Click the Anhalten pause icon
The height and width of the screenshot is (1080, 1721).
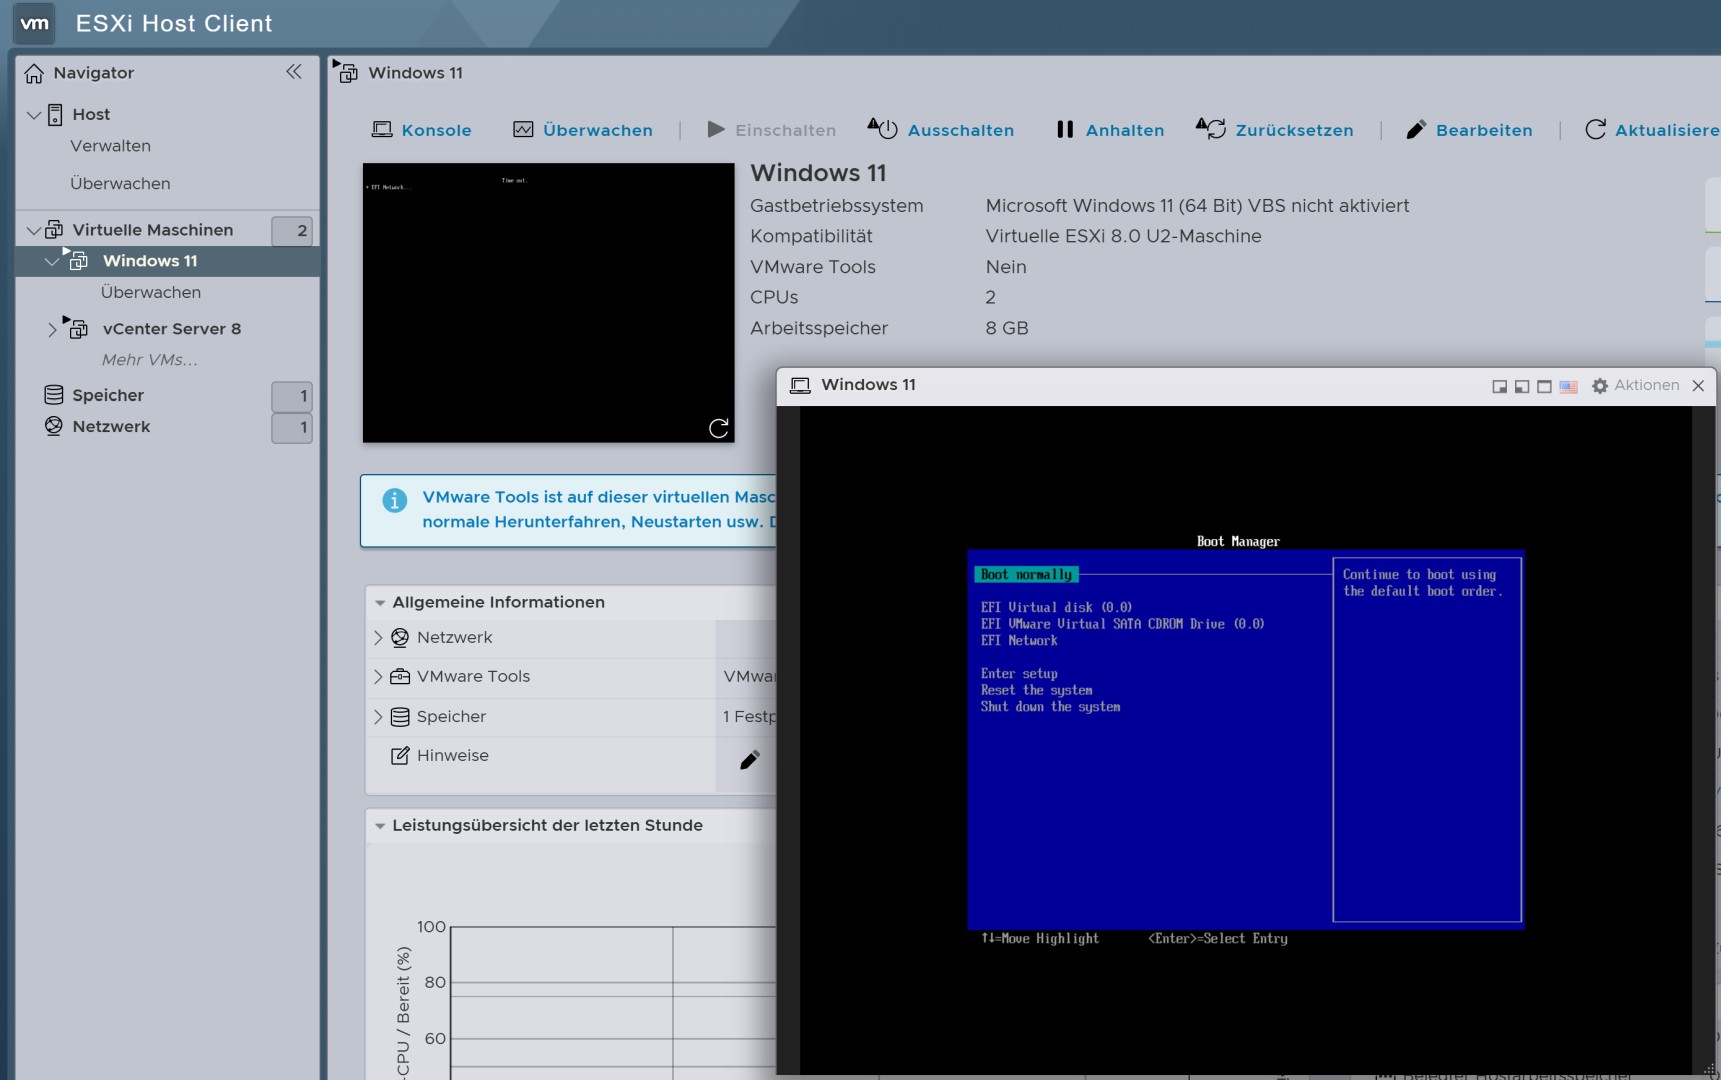[x=1065, y=129]
